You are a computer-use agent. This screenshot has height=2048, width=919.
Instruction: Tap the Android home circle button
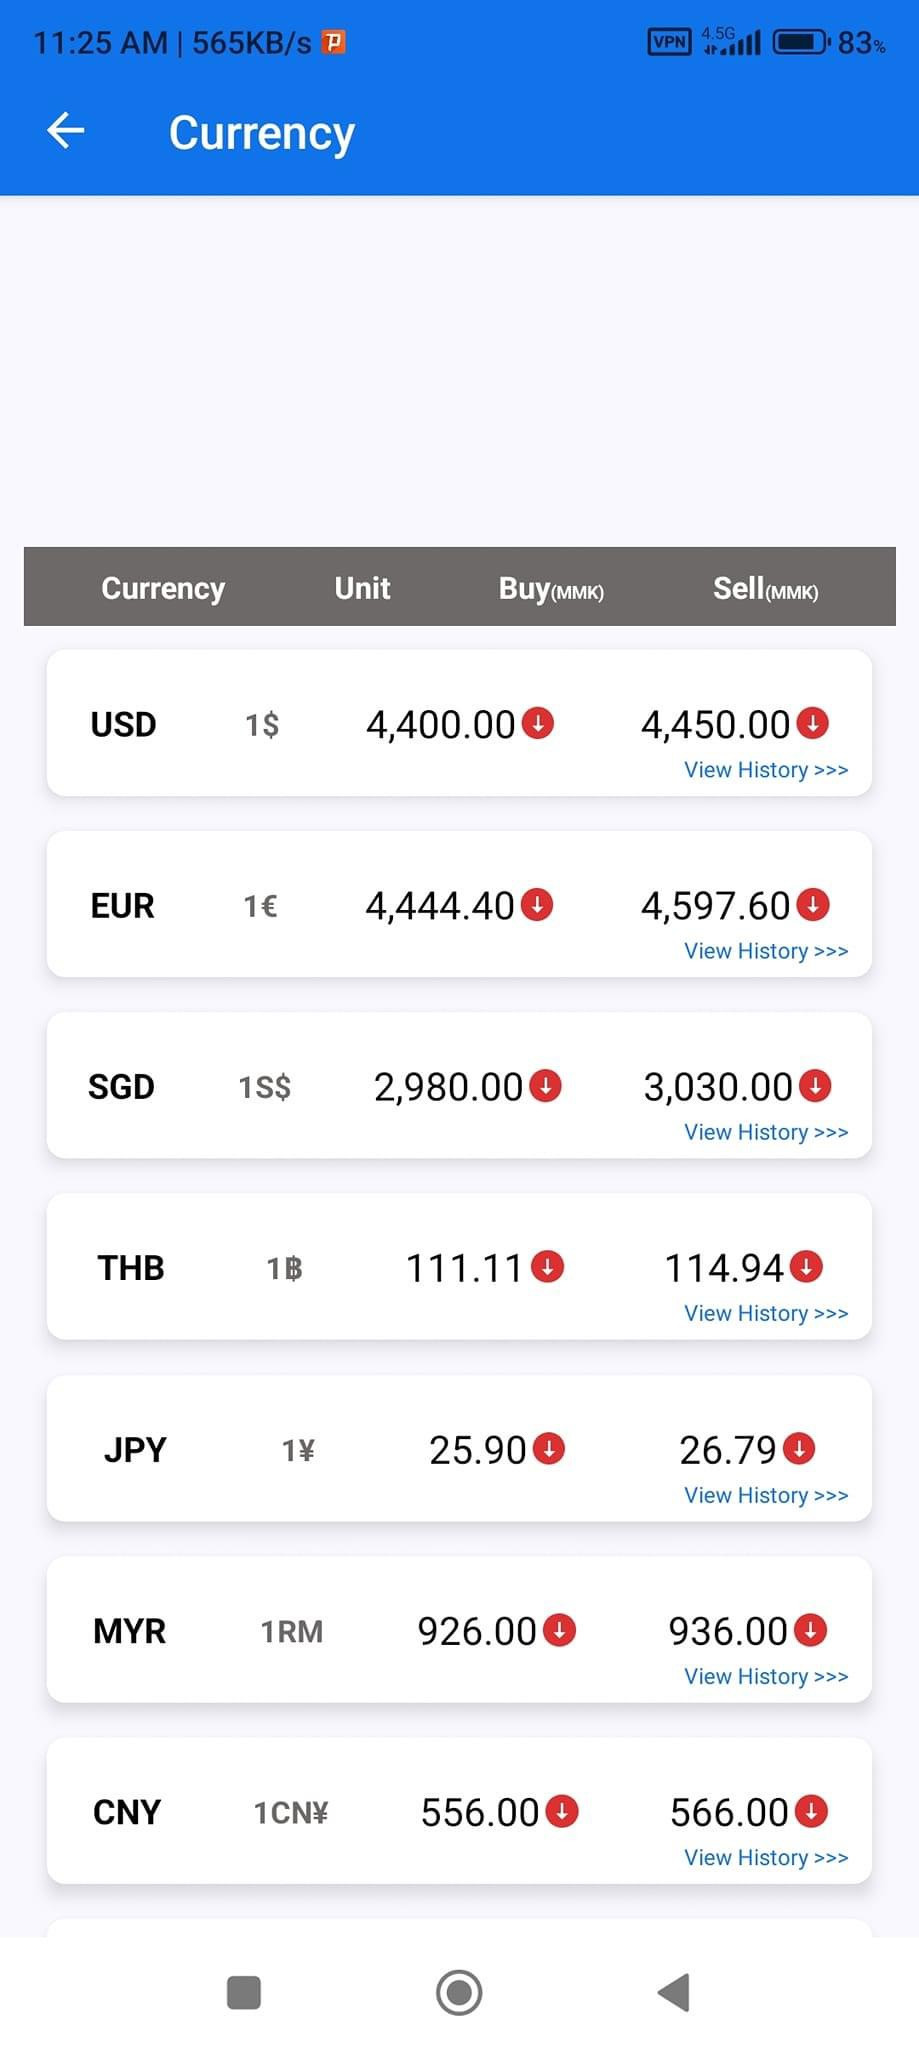pyautogui.click(x=459, y=1992)
